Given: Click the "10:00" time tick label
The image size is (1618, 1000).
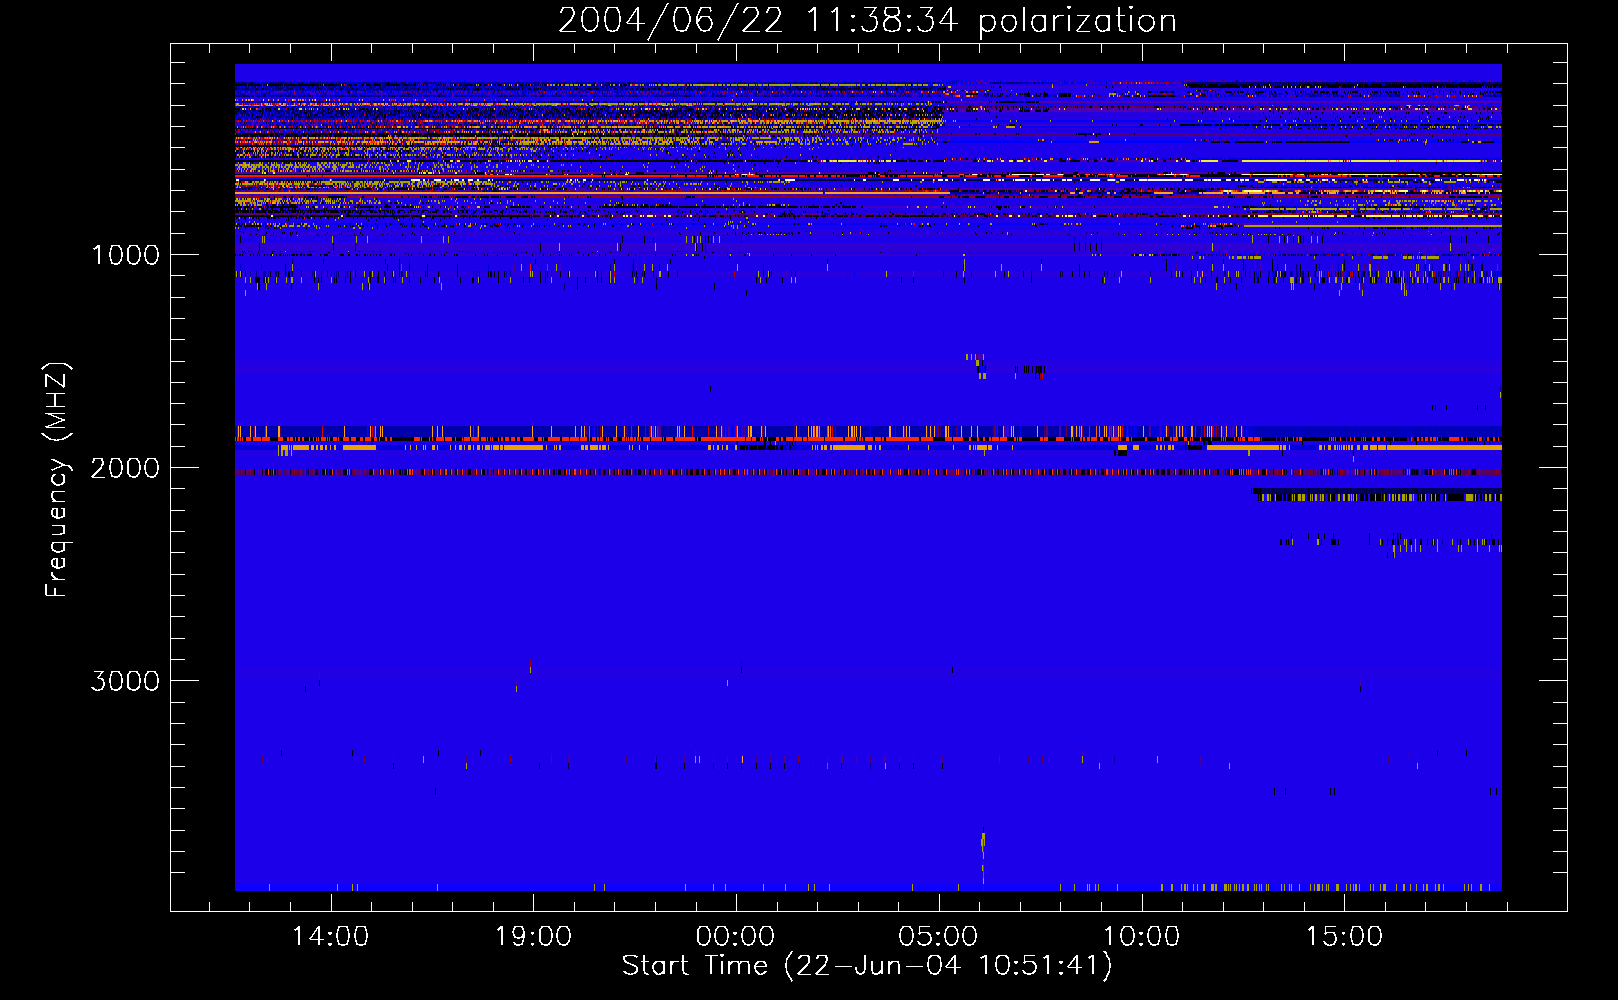Looking at the screenshot, I should tap(1141, 937).
